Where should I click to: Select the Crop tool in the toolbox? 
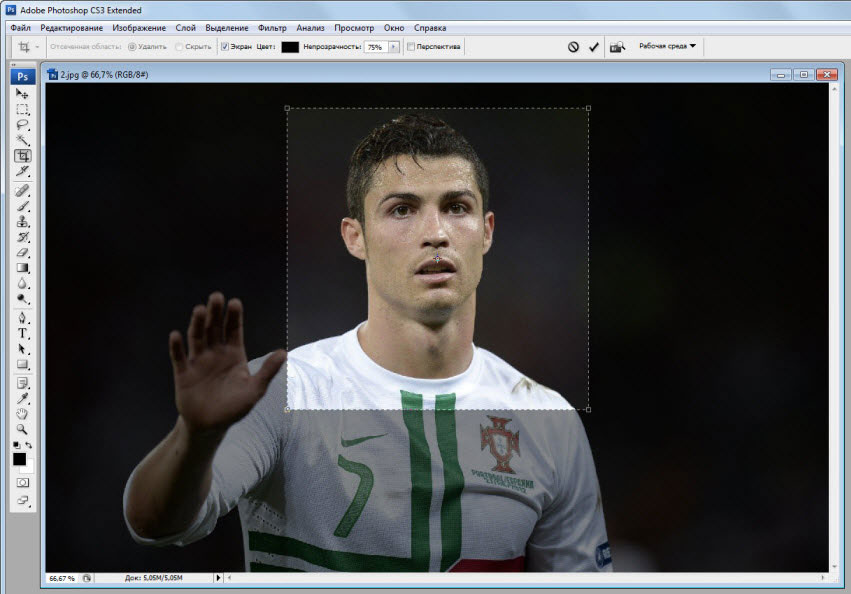click(x=22, y=156)
